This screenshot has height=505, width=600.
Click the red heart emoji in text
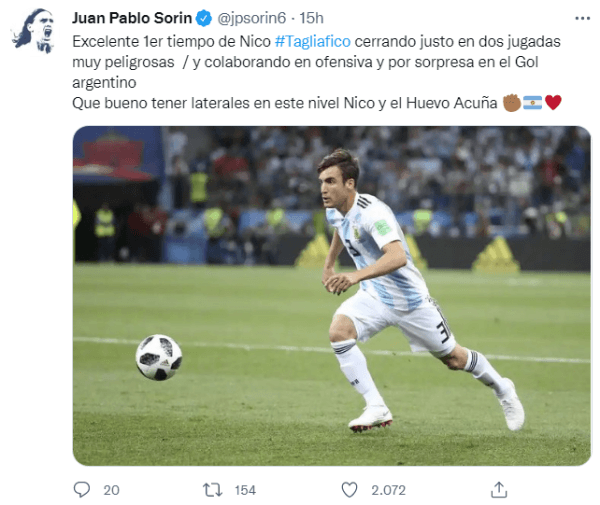tap(553, 103)
